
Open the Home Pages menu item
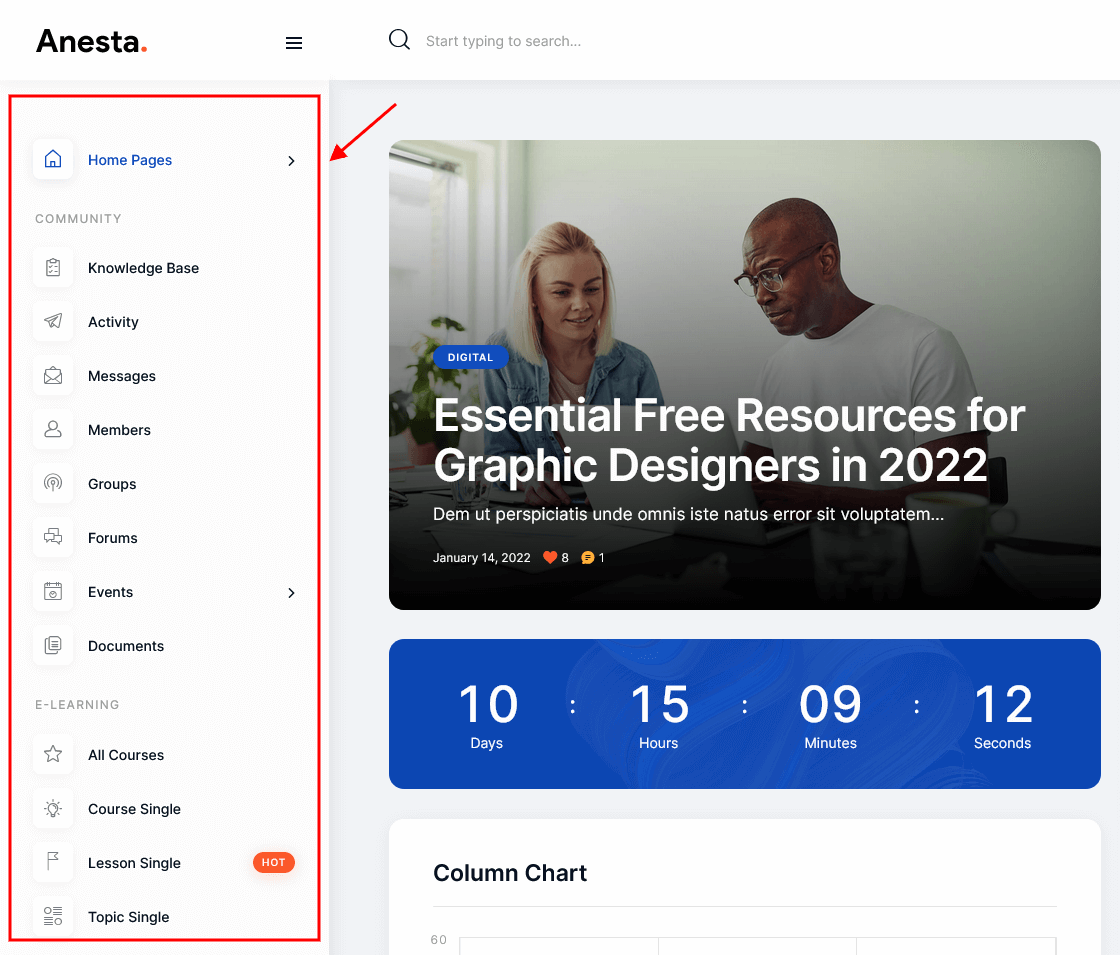pyautogui.click(x=130, y=160)
